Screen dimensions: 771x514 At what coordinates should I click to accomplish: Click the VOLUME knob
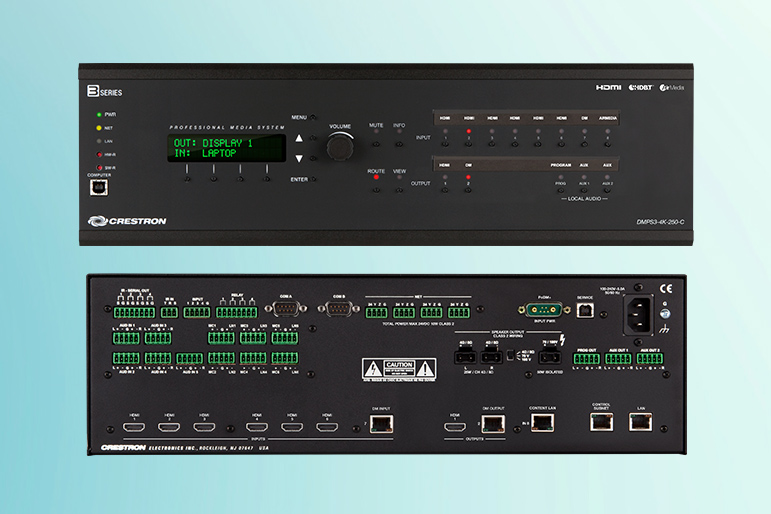click(x=340, y=147)
